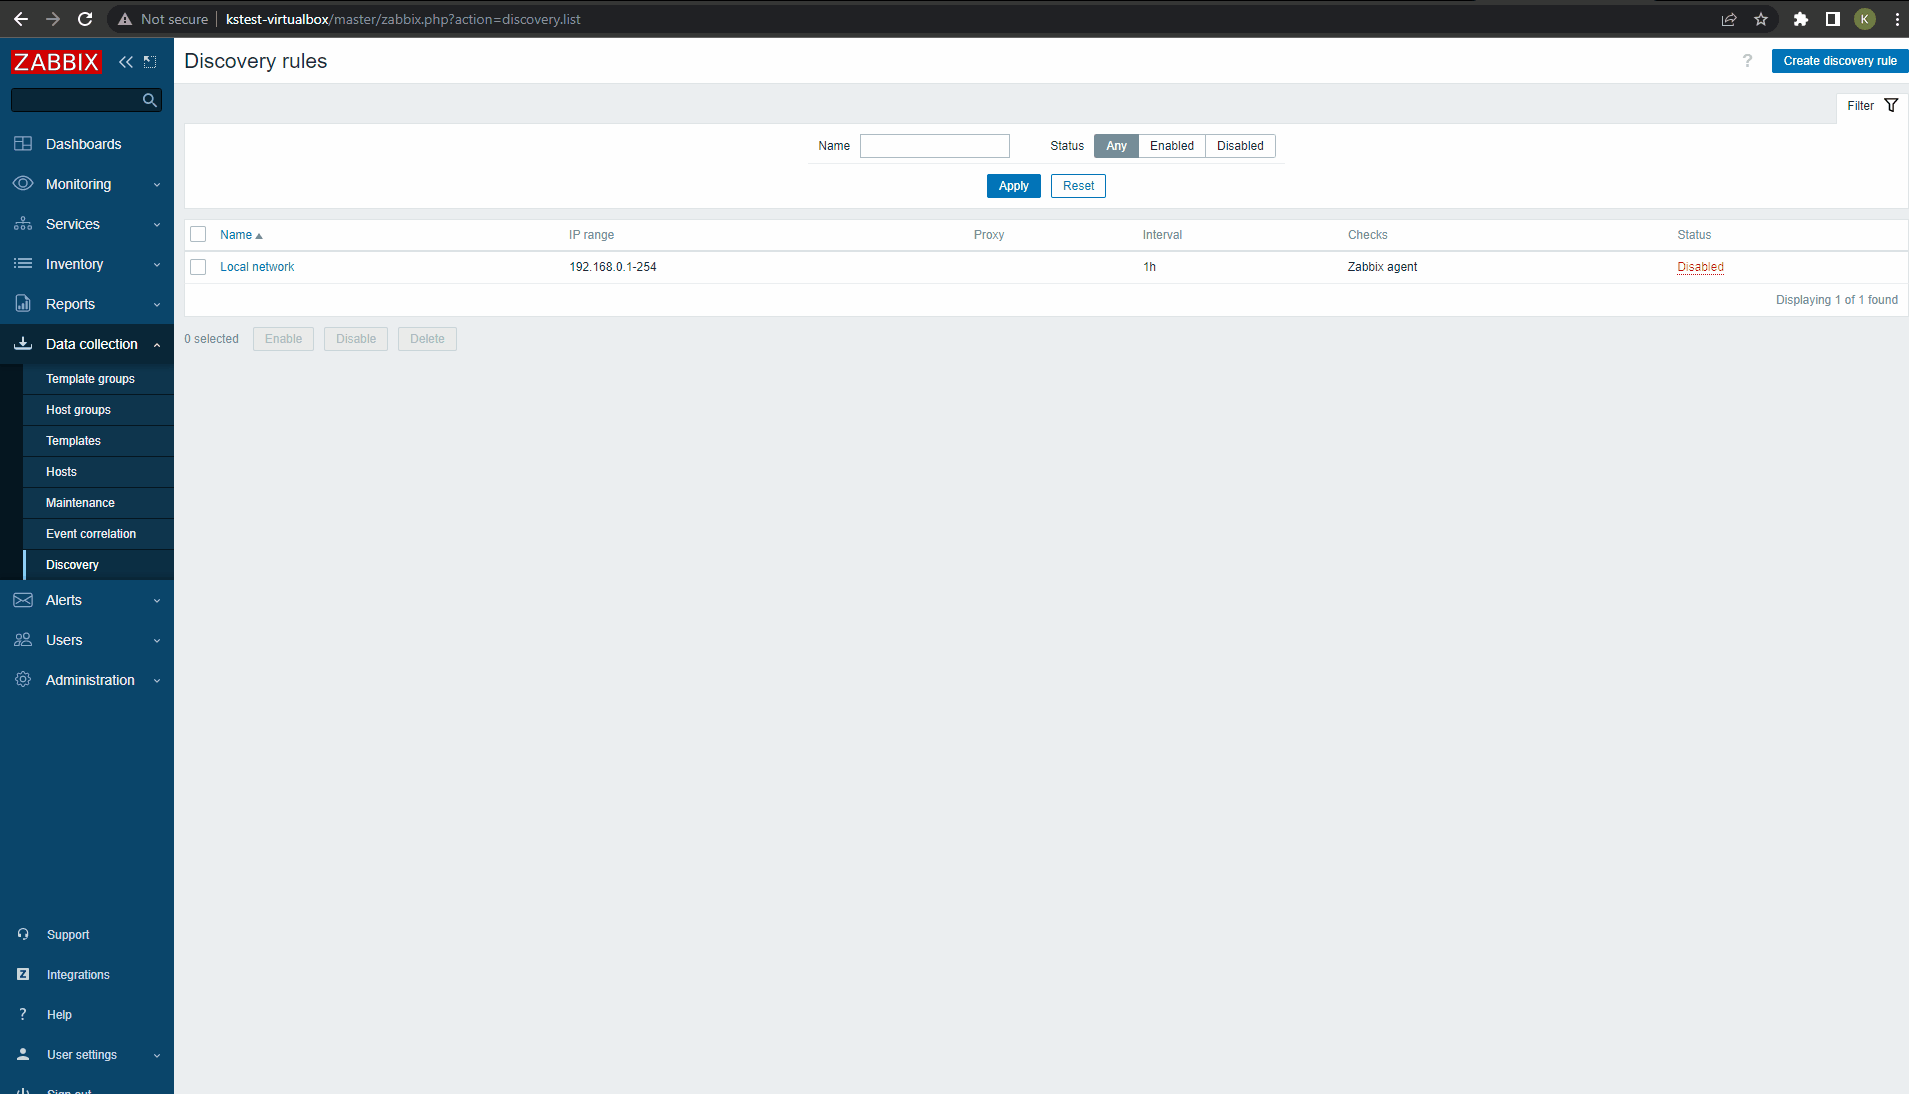The width and height of the screenshot is (1909, 1094).
Task: Check the select-all checkbox in table header
Action: click(198, 235)
